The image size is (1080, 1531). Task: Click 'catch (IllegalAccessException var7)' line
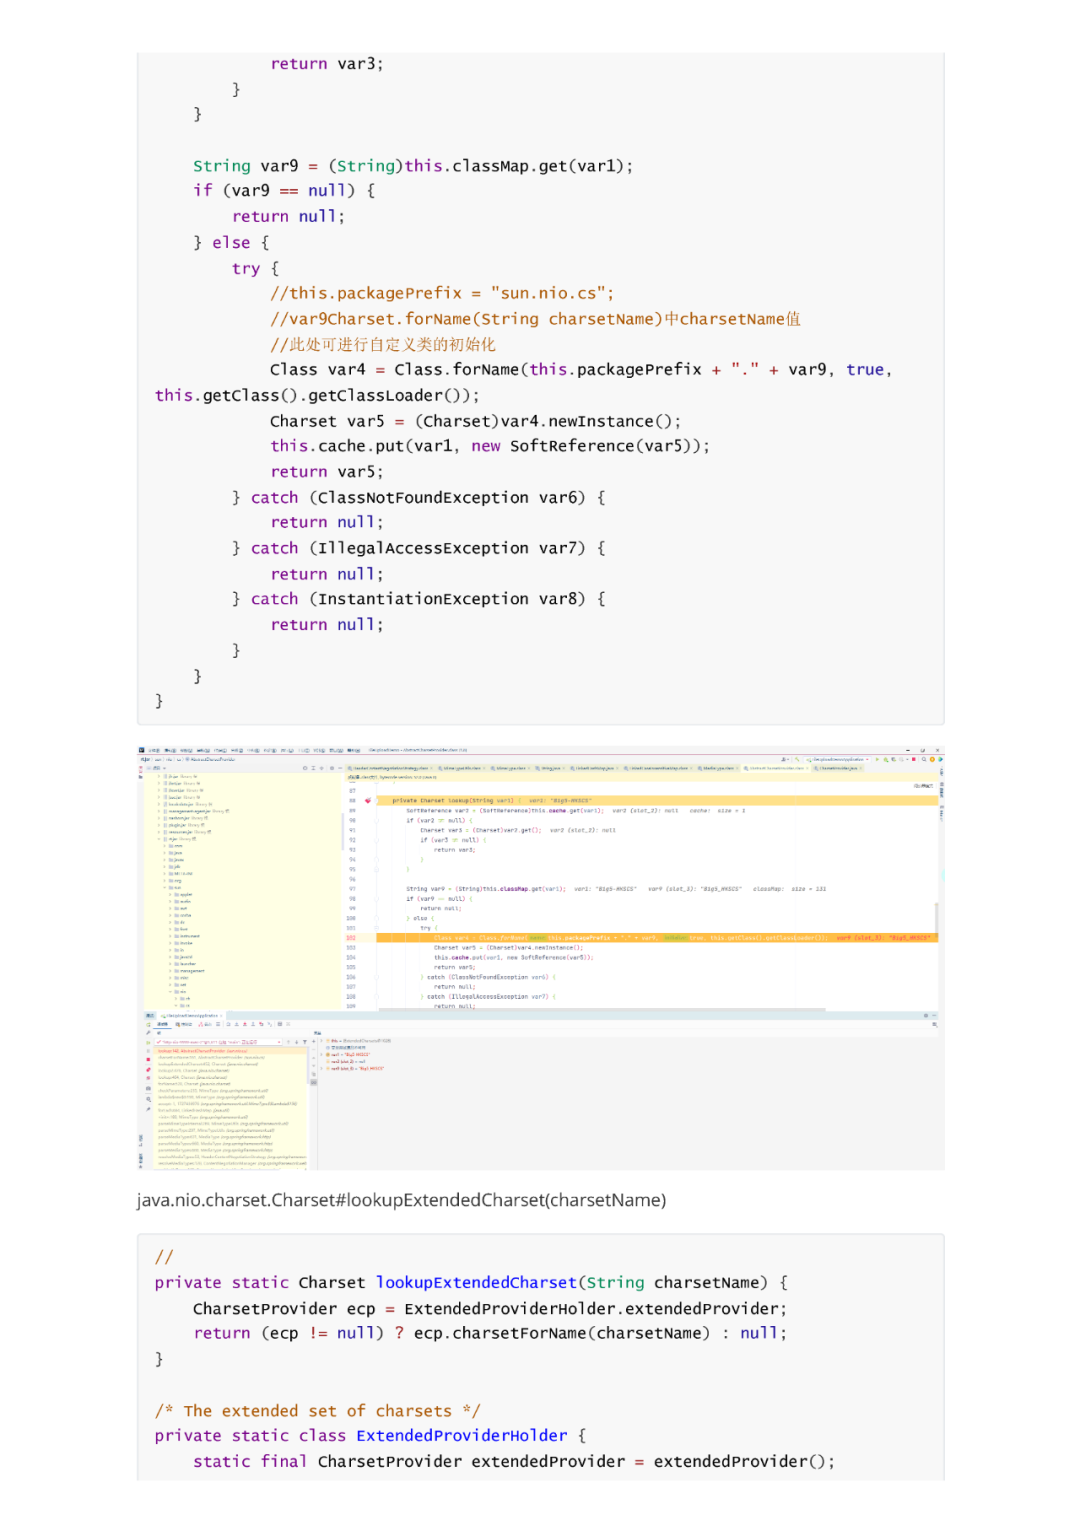419,548
